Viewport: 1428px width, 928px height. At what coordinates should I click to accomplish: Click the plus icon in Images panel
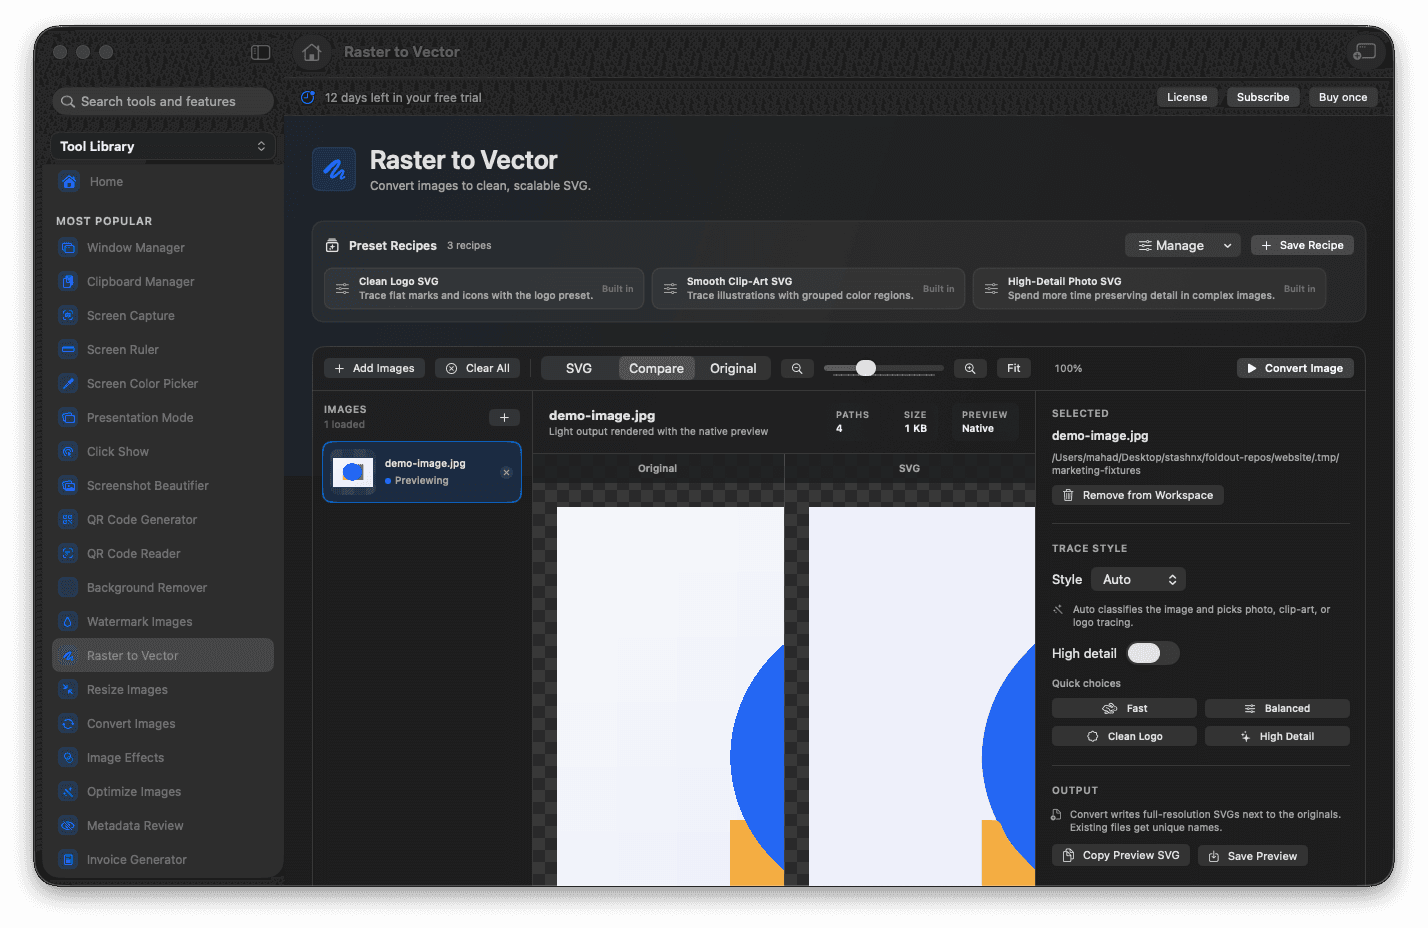point(504,418)
